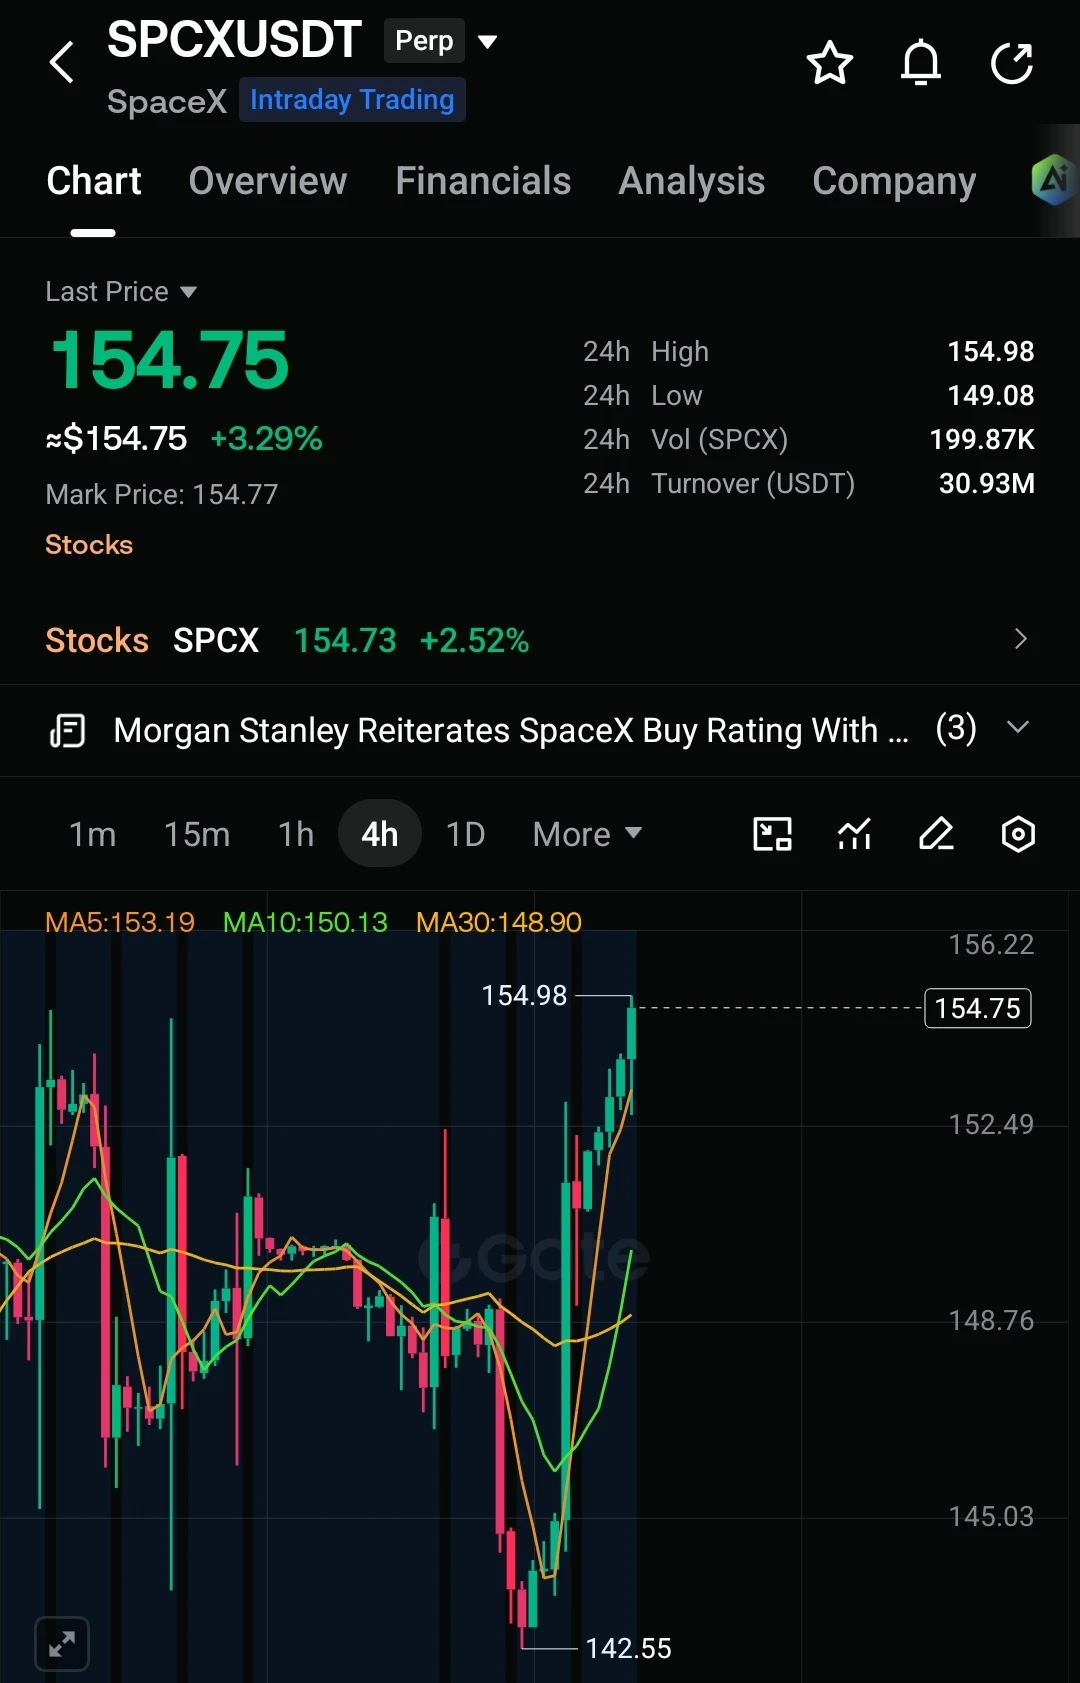Switch to the Overview tab

[x=268, y=181]
